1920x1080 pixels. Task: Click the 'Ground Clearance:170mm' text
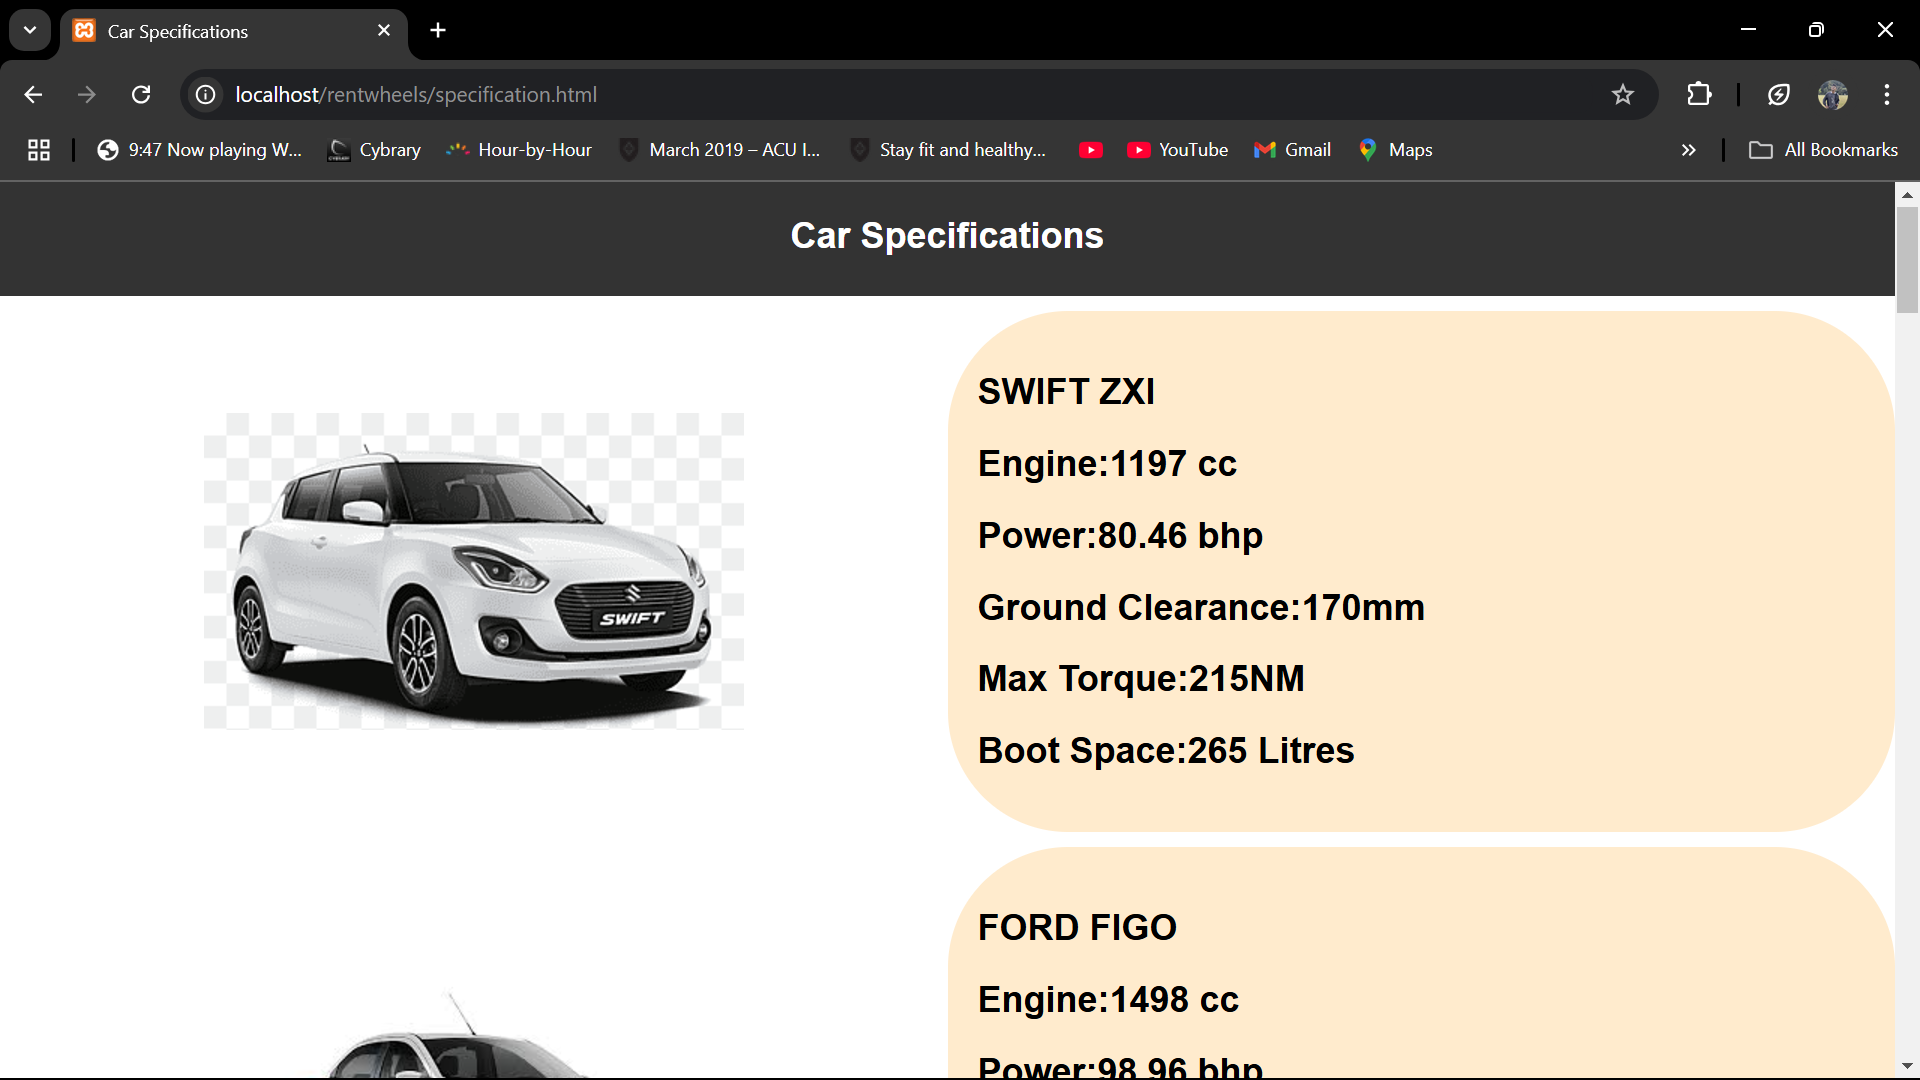pyautogui.click(x=1201, y=608)
